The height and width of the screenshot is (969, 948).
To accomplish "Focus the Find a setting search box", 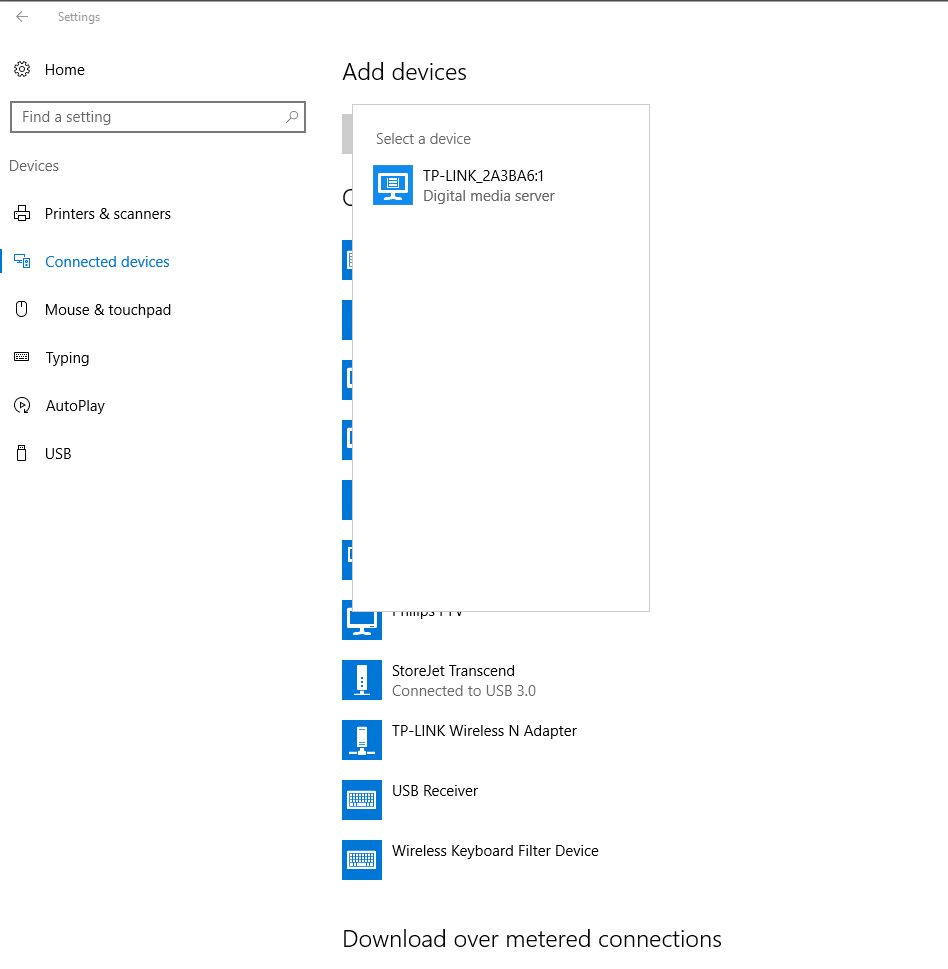I will 158,117.
